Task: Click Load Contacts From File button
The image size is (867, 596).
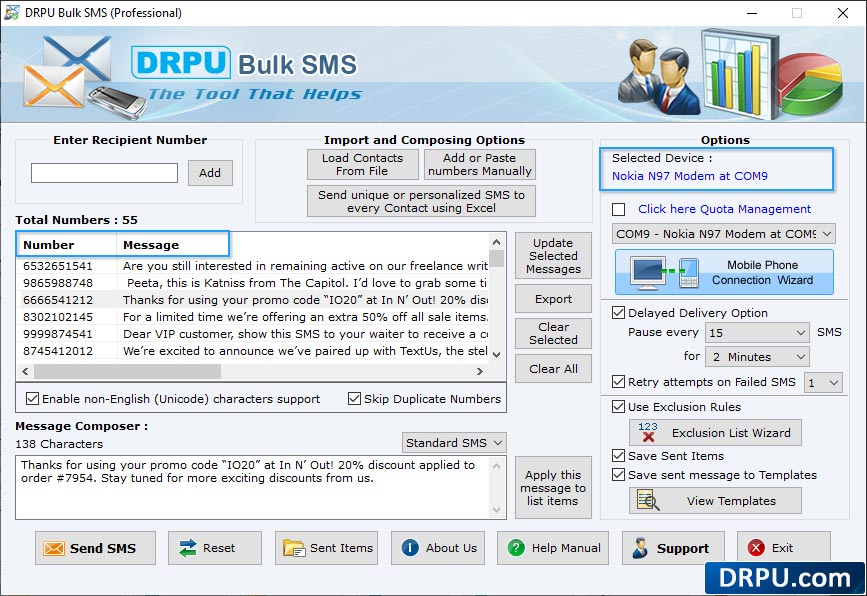Action: [363, 164]
